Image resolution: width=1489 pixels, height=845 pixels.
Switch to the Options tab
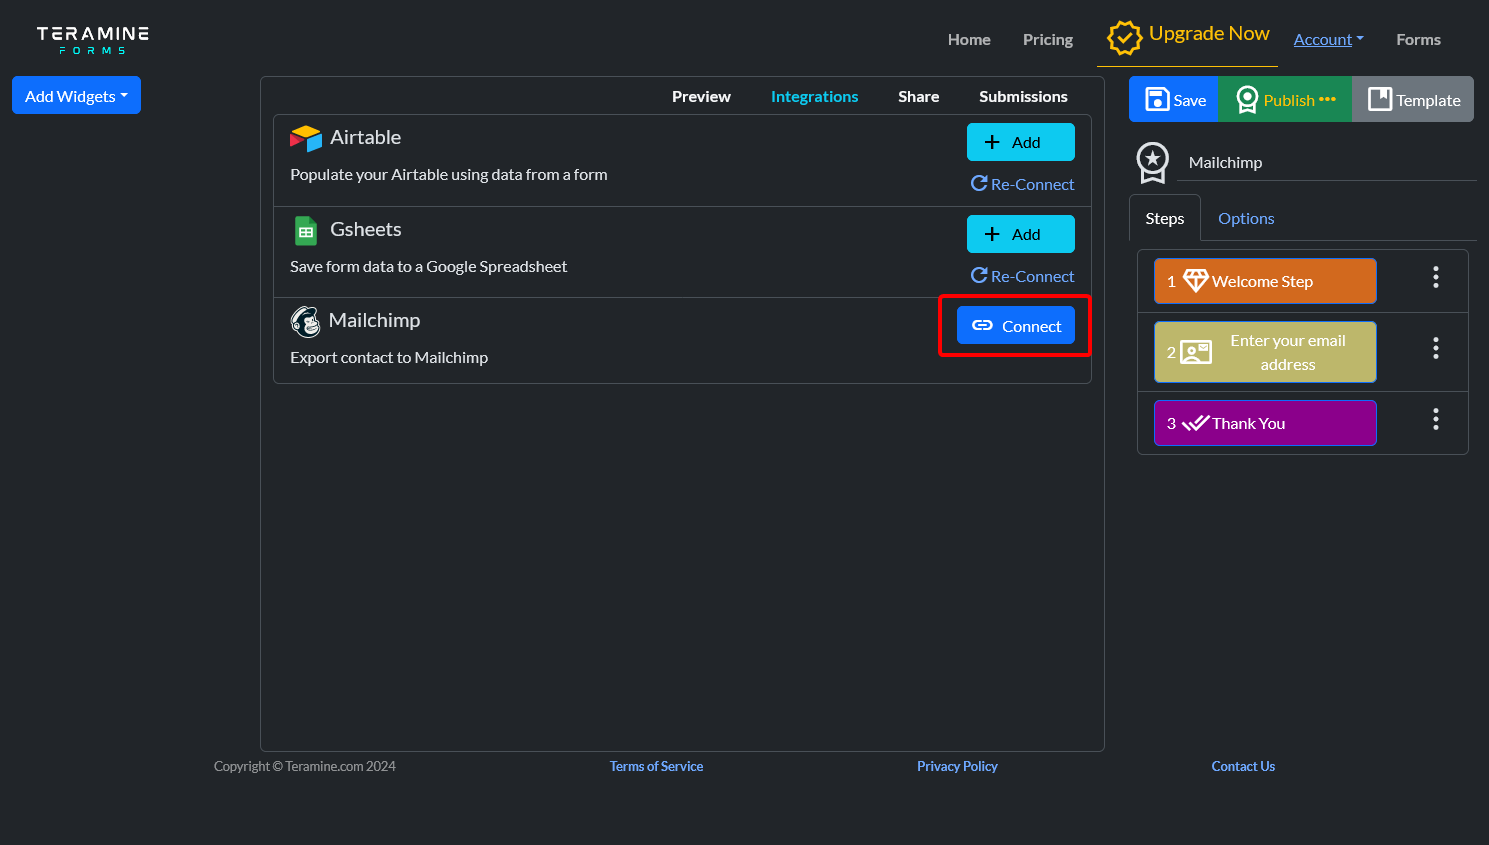pos(1246,218)
